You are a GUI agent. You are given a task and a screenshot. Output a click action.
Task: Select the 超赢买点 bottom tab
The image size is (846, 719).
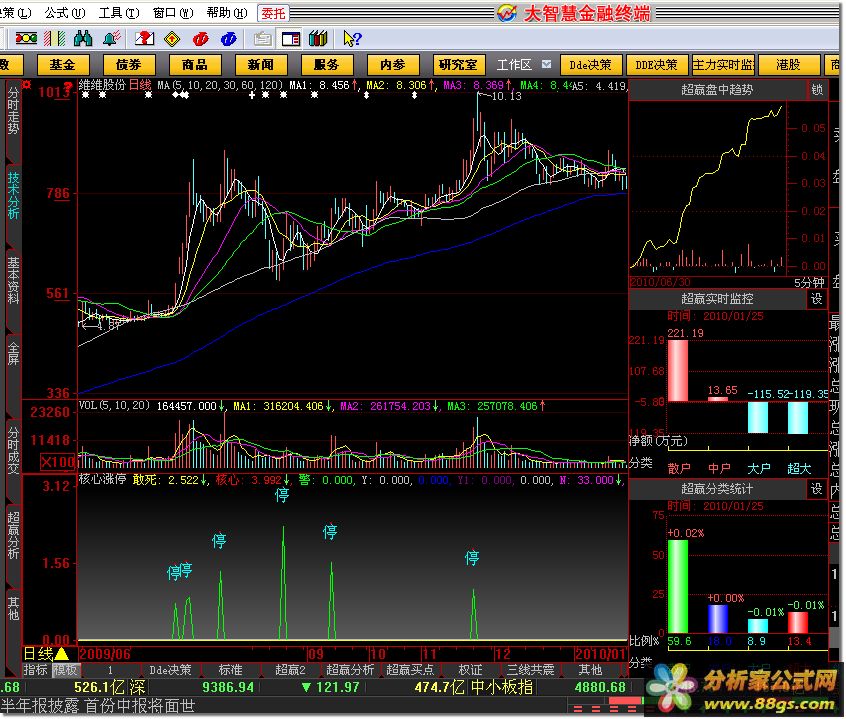pos(410,670)
